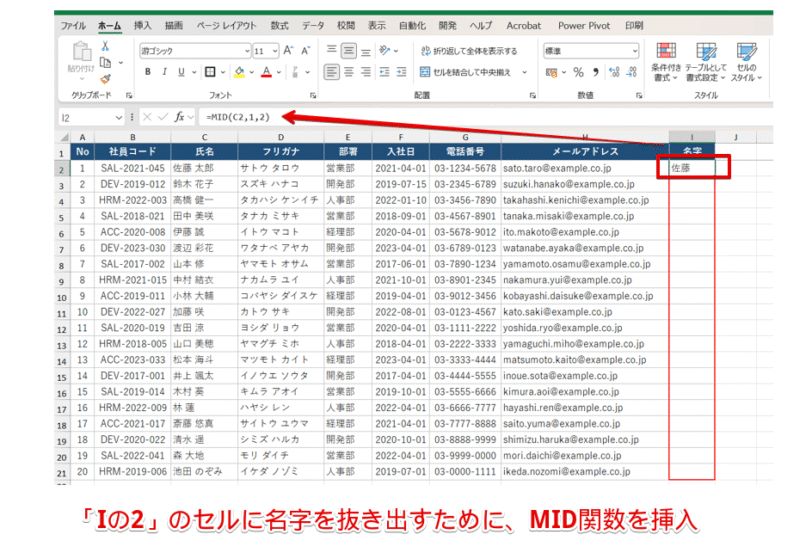Select column C header
This screenshot has width=812, height=559.
[x=205, y=137]
